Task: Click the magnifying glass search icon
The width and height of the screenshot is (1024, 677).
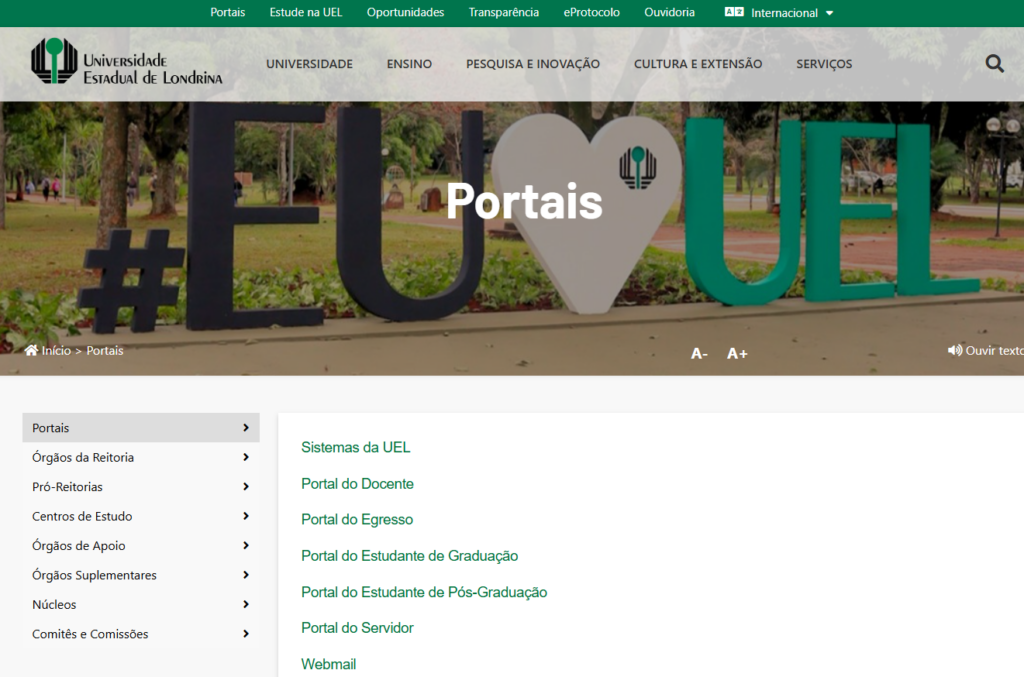Action: (x=994, y=64)
